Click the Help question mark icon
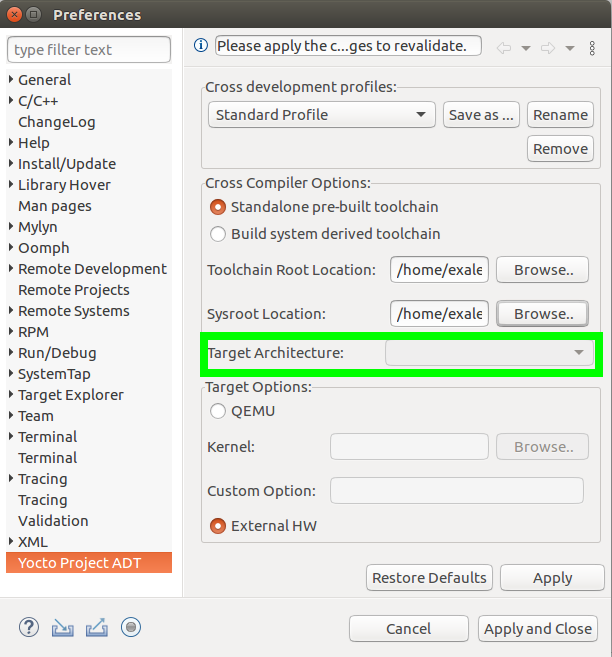 [x=29, y=627]
